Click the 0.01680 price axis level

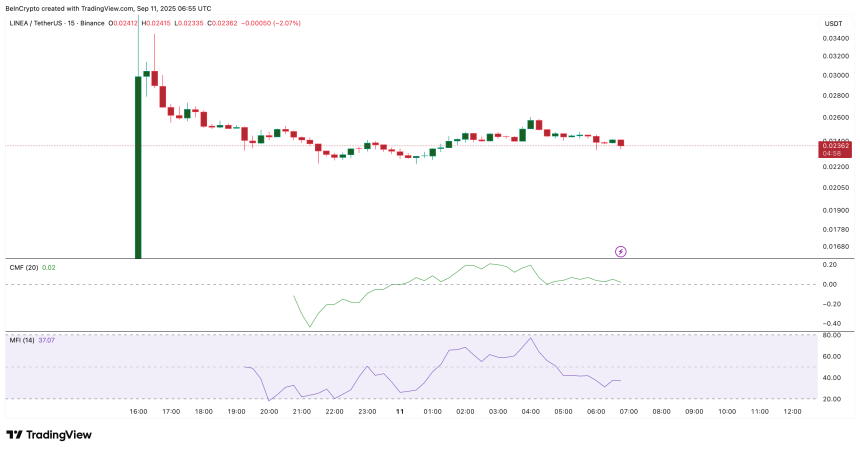point(833,246)
